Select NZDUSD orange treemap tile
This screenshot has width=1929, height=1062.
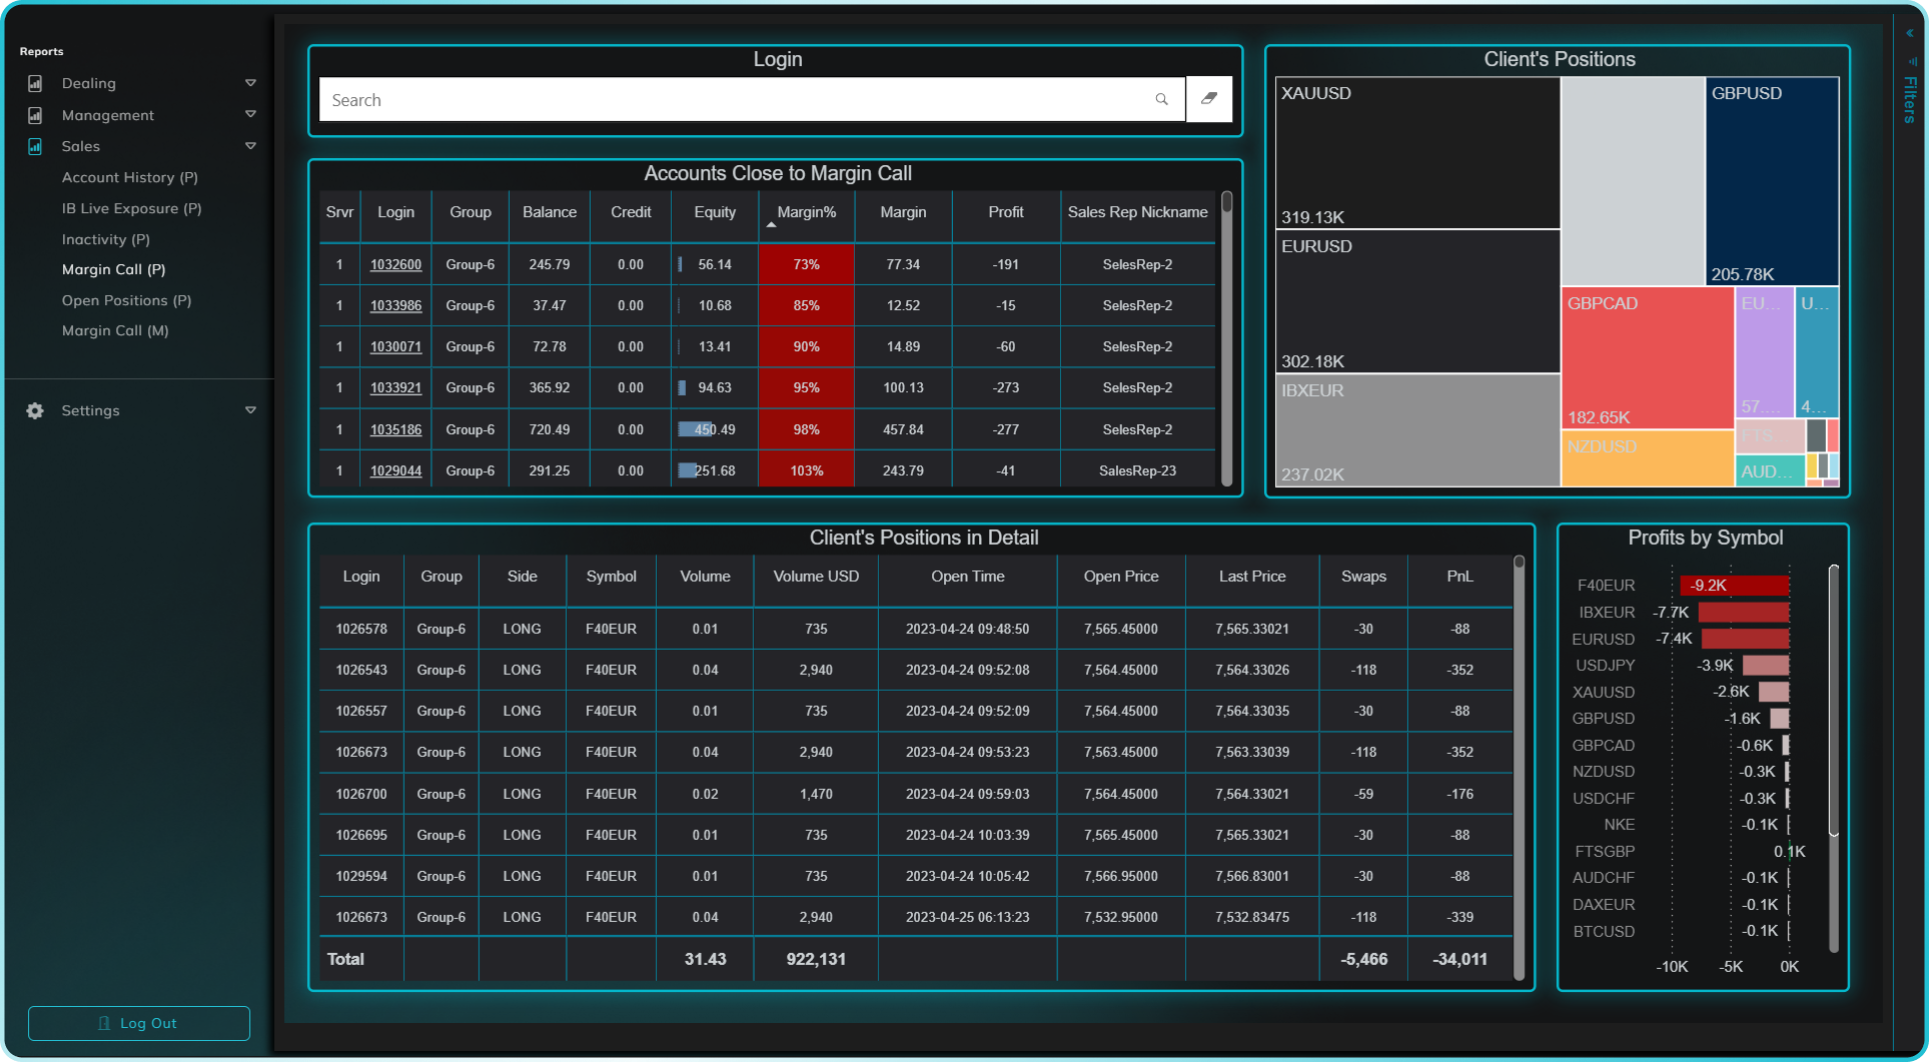pos(1647,458)
